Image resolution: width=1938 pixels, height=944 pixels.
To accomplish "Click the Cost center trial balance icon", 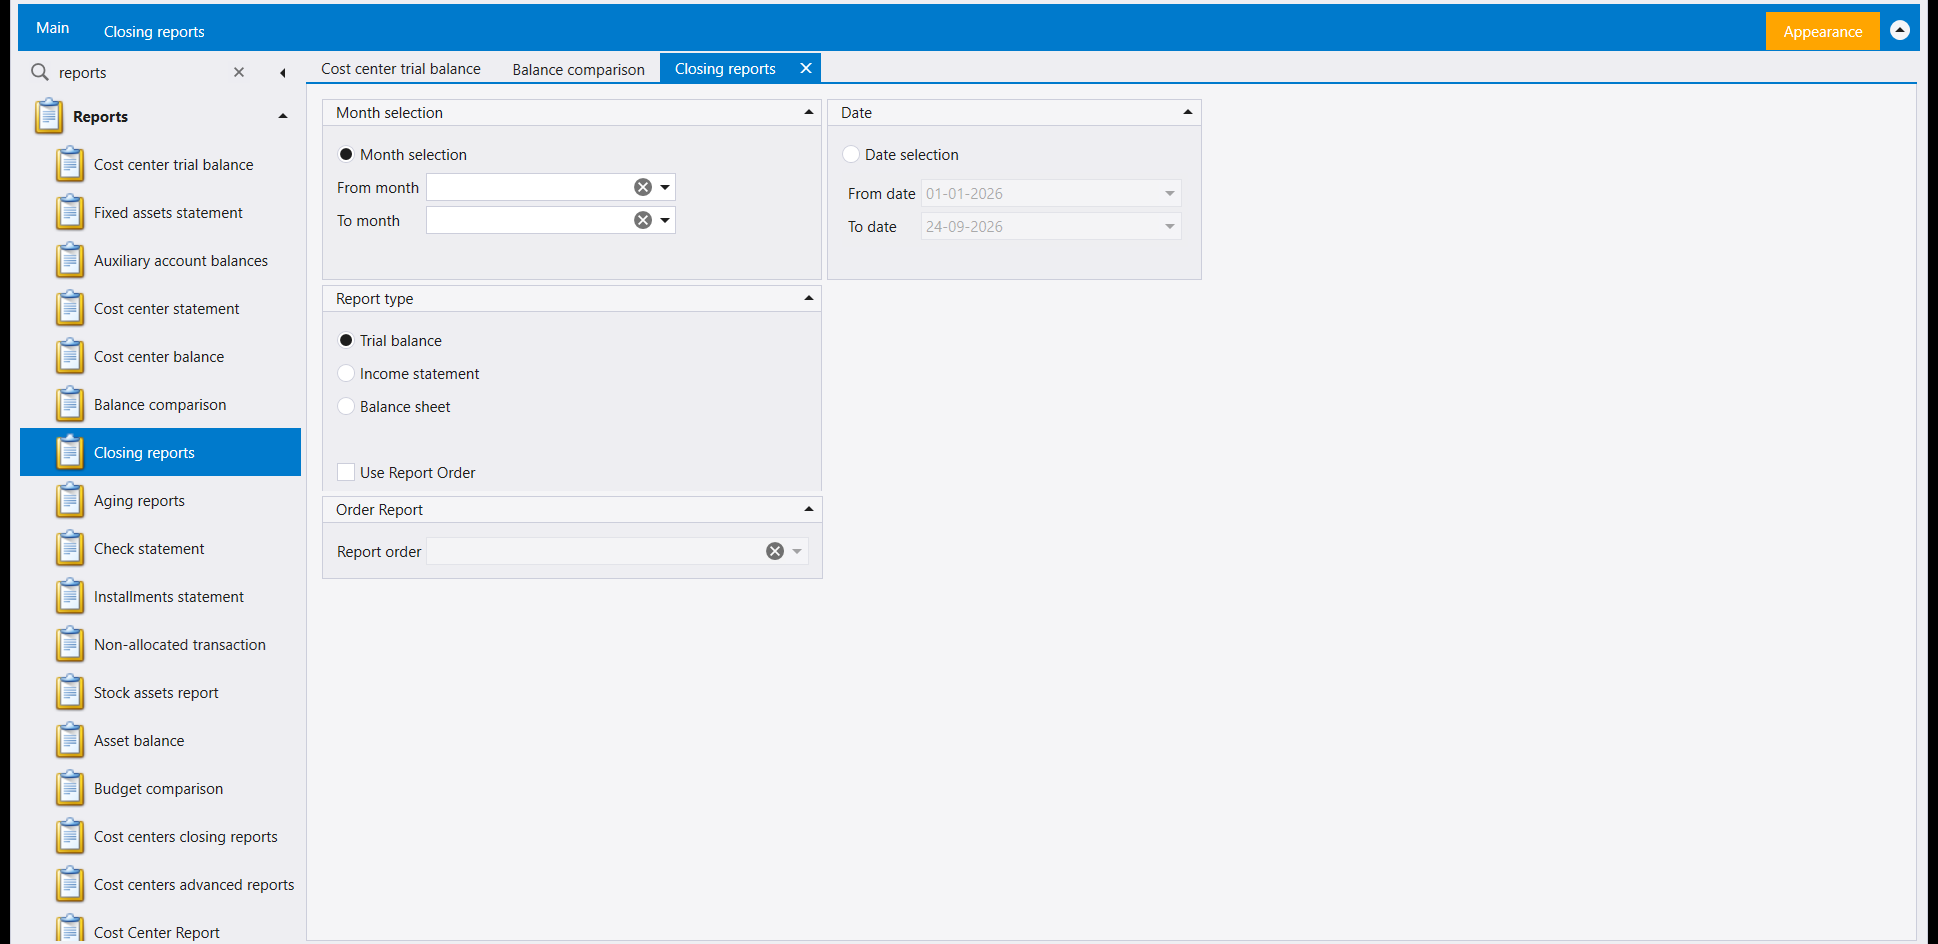I will [70, 164].
